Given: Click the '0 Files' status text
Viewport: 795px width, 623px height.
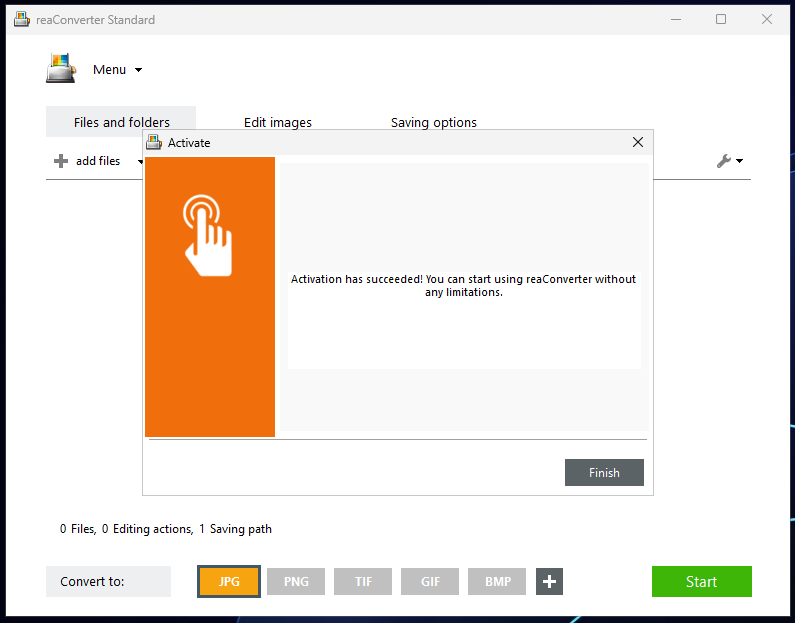Looking at the screenshot, I should (x=78, y=529).
